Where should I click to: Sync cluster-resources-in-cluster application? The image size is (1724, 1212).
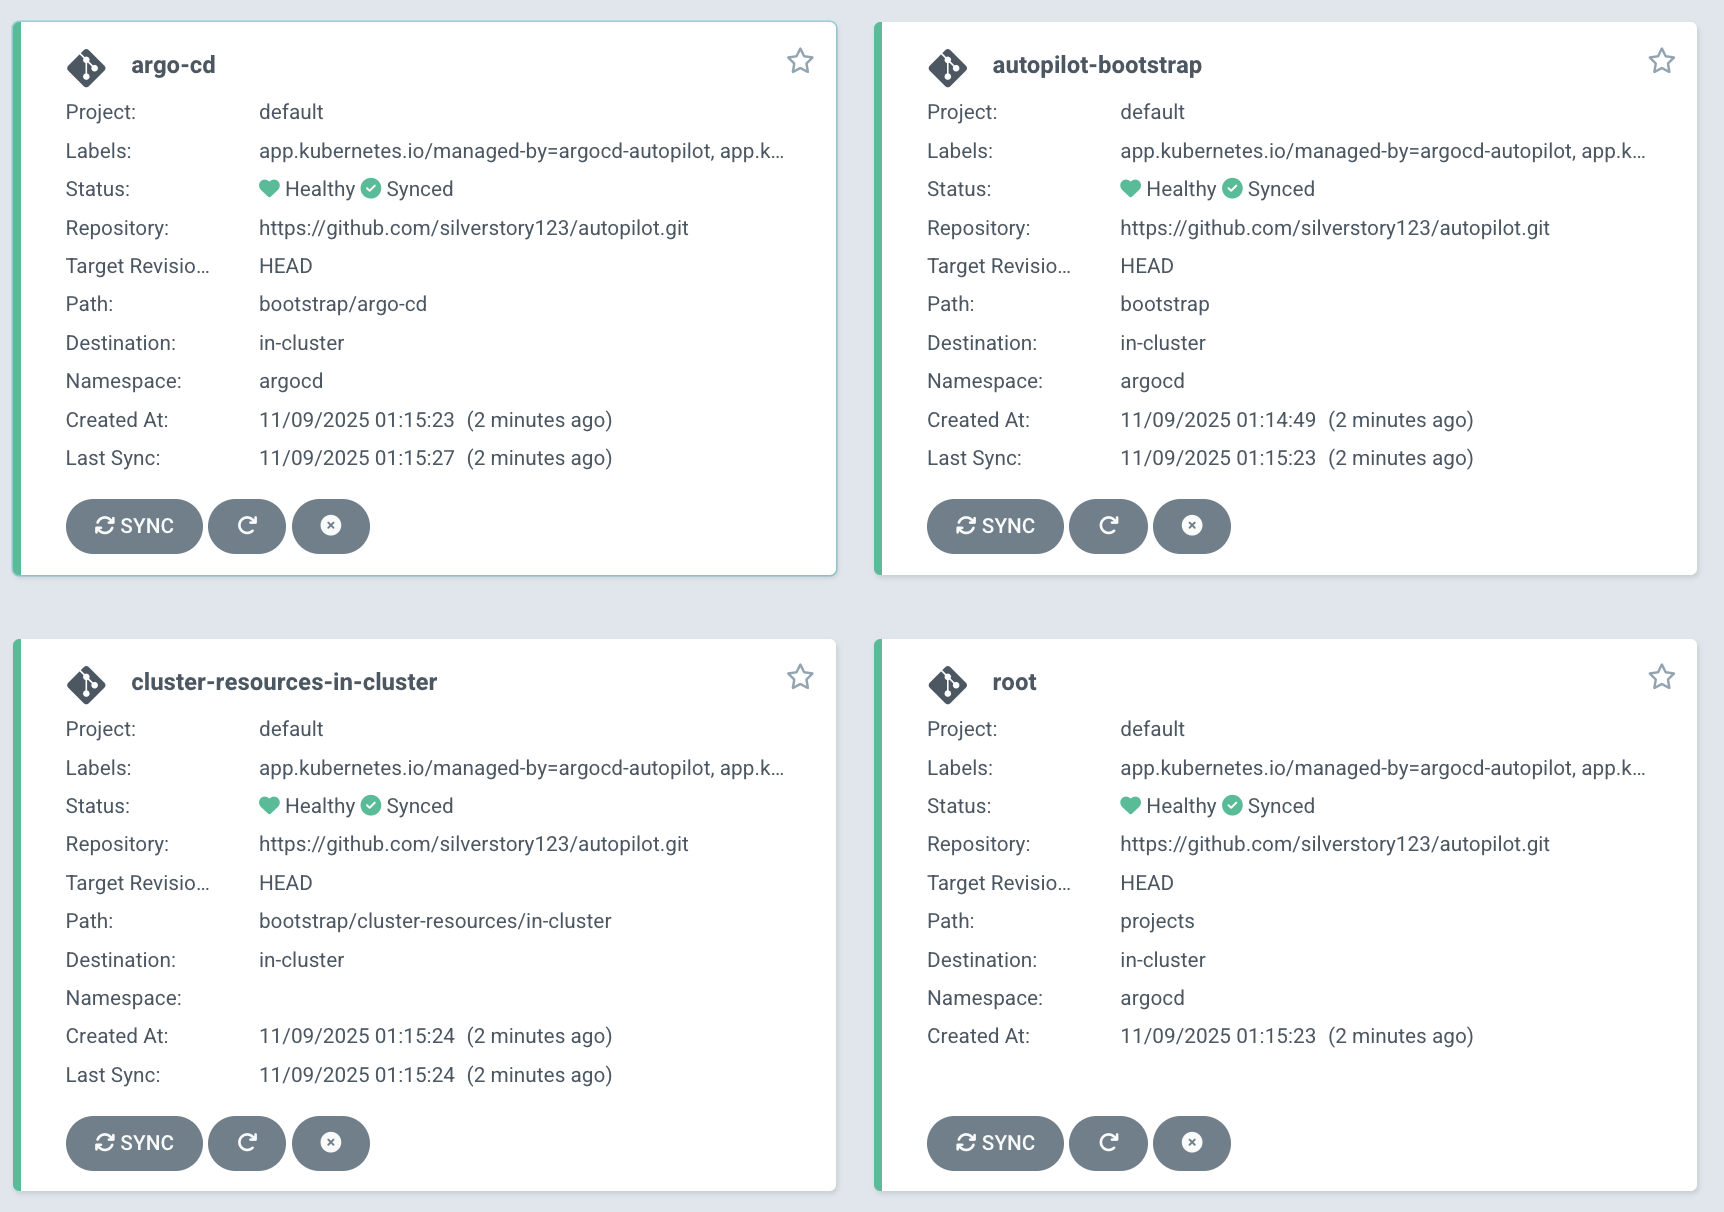click(134, 1143)
